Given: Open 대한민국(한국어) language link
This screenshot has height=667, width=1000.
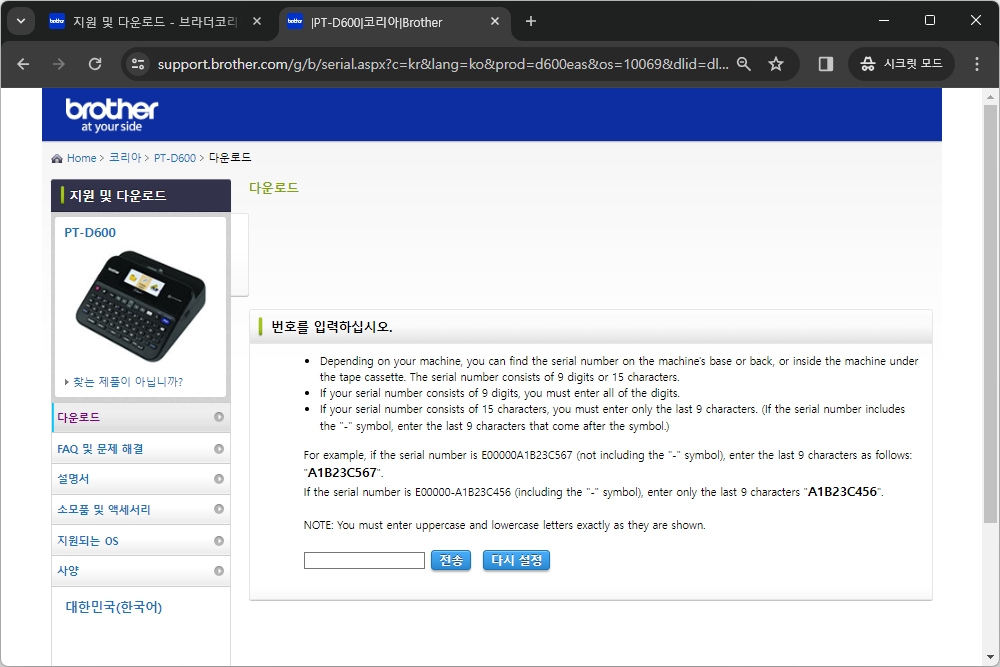Looking at the screenshot, I should pyautogui.click(x=114, y=606).
